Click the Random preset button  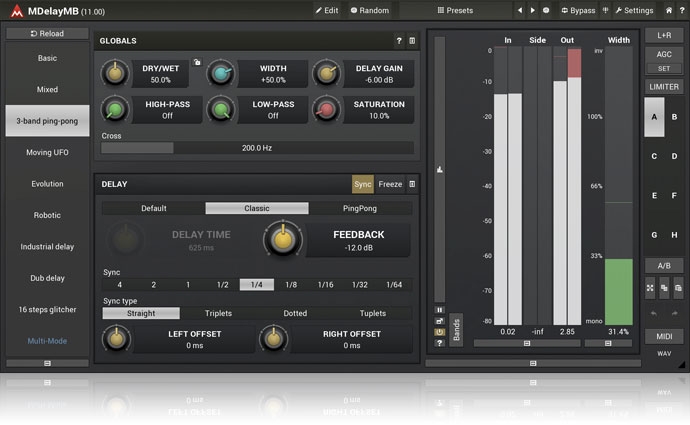click(x=370, y=10)
